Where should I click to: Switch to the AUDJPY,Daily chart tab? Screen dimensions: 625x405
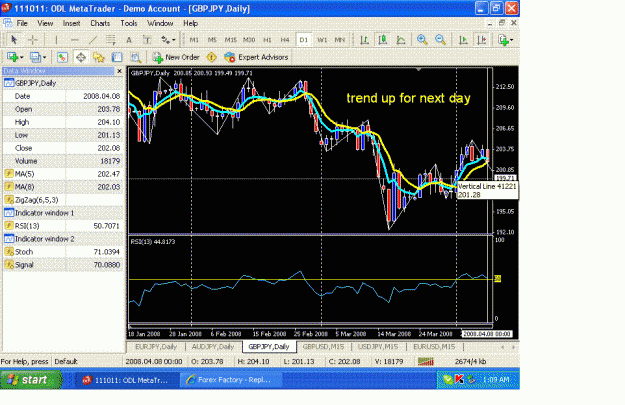(213, 347)
